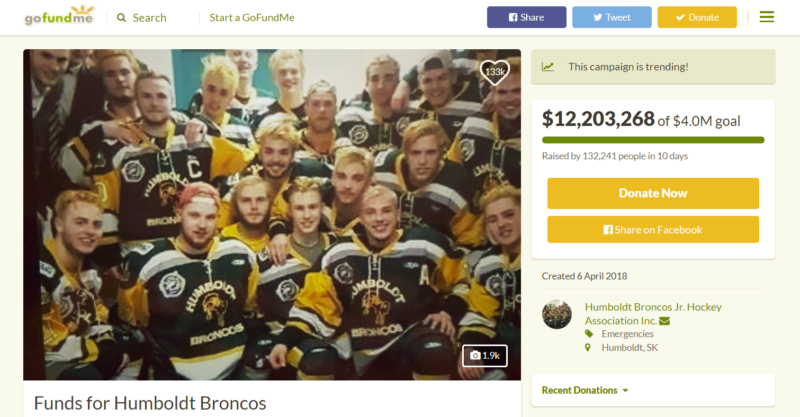Click the GoFundMe logo
This screenshot has width=800, height=417.
tap(59, 16)
